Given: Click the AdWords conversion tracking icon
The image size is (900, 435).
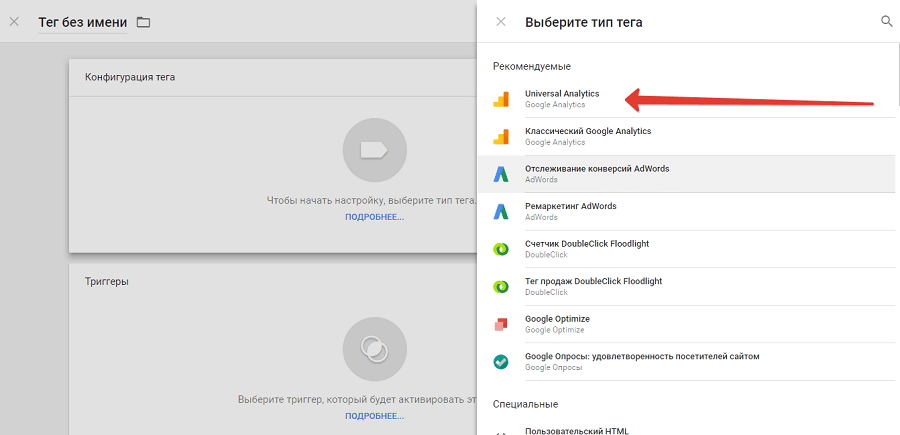Looking at the screenshot, I should 501,174.
